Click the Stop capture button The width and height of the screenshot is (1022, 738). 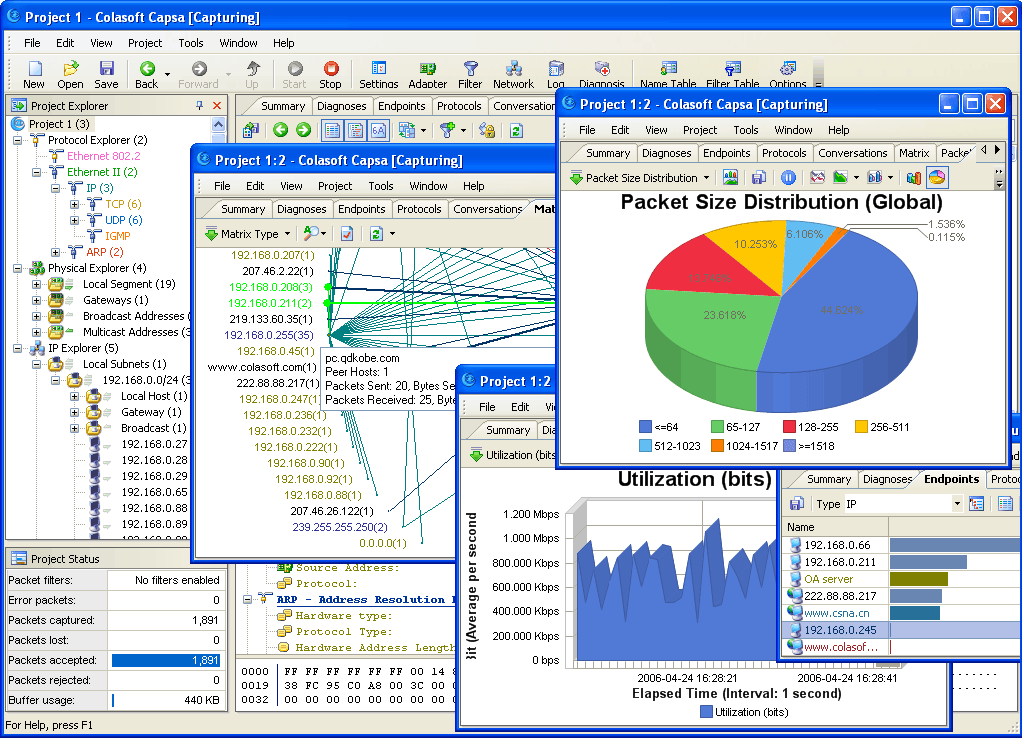(x=330, y=74)
